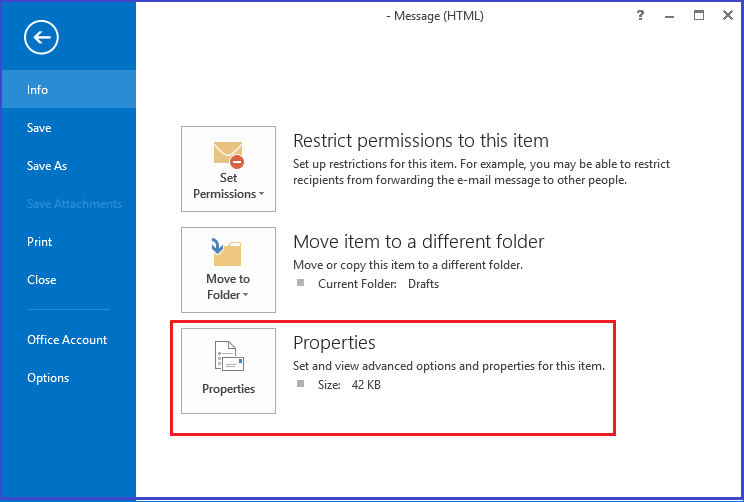Open the Info tab
Image resolution: width=744 pixels, height=502 pixels.
click(69, 89)
